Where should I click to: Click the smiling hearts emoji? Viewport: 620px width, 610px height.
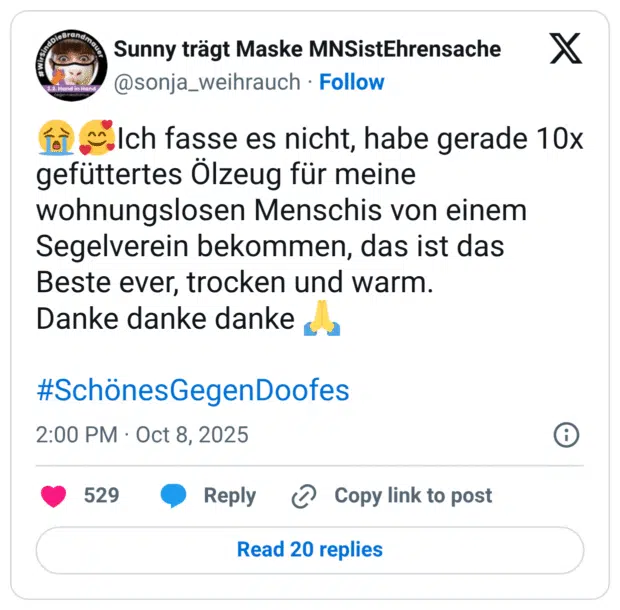pos(97,138)
